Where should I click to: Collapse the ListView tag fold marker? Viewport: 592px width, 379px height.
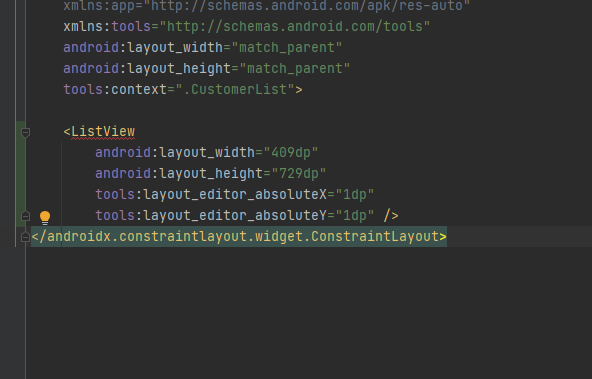pyautogui.click(x=25, y=132)
